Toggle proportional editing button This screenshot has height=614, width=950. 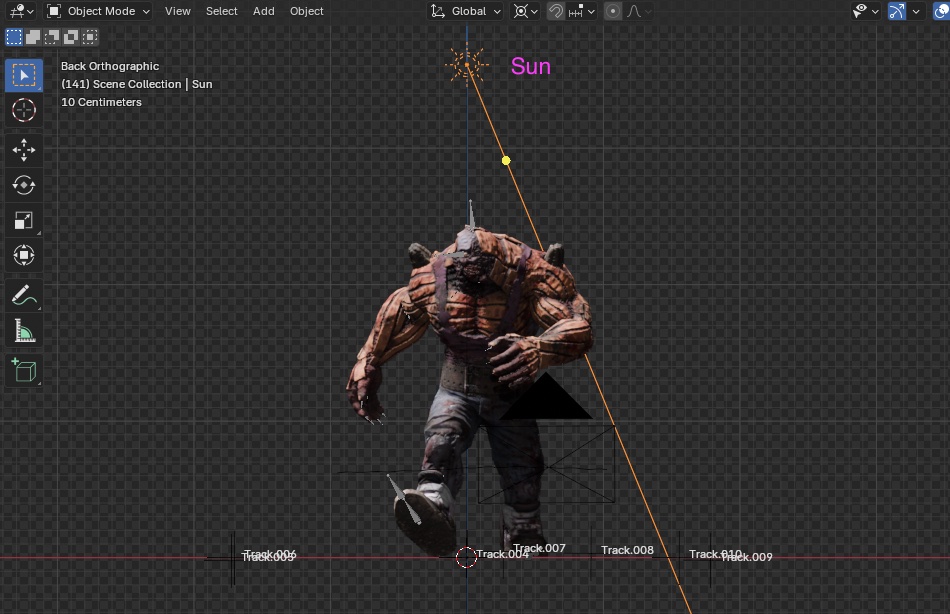[613, 11]
